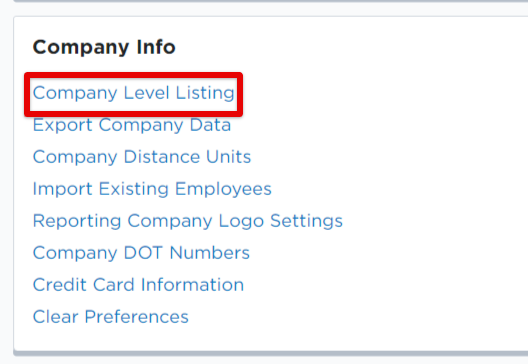Click the word Listing in the red box
This screenshot has height=364, width=528.
205,93
